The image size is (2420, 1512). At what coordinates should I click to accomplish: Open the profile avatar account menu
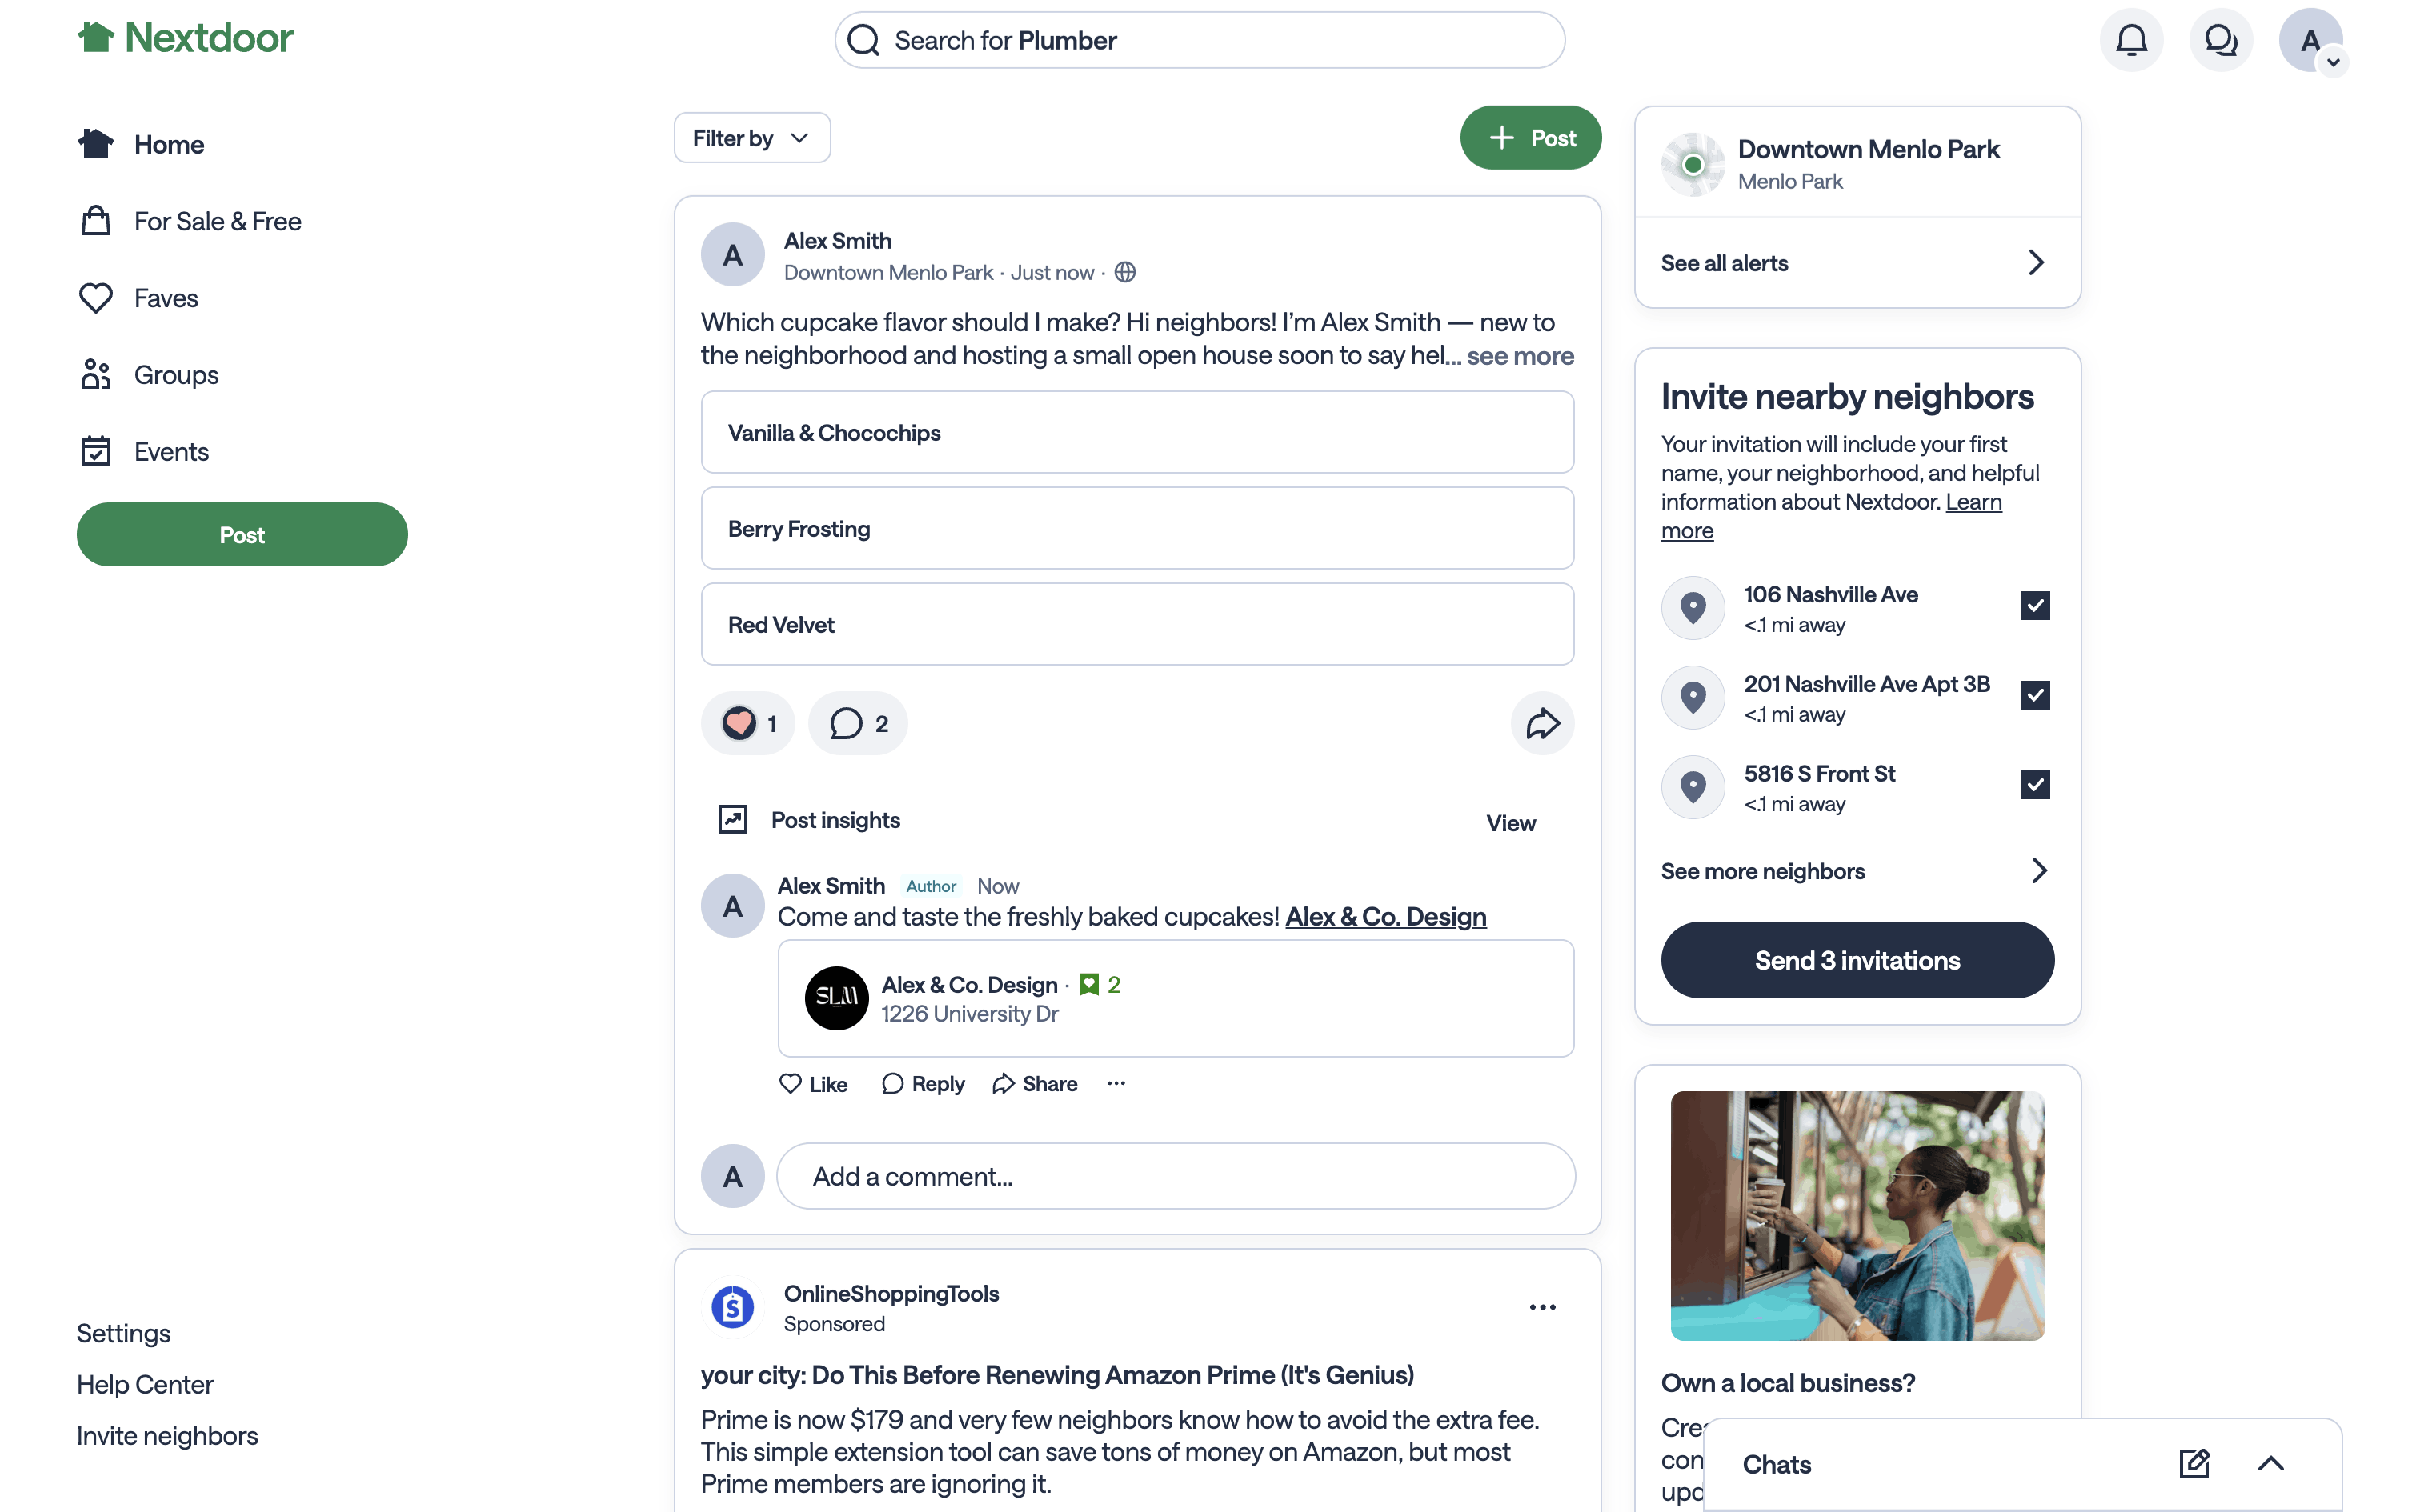[2310, 41]
